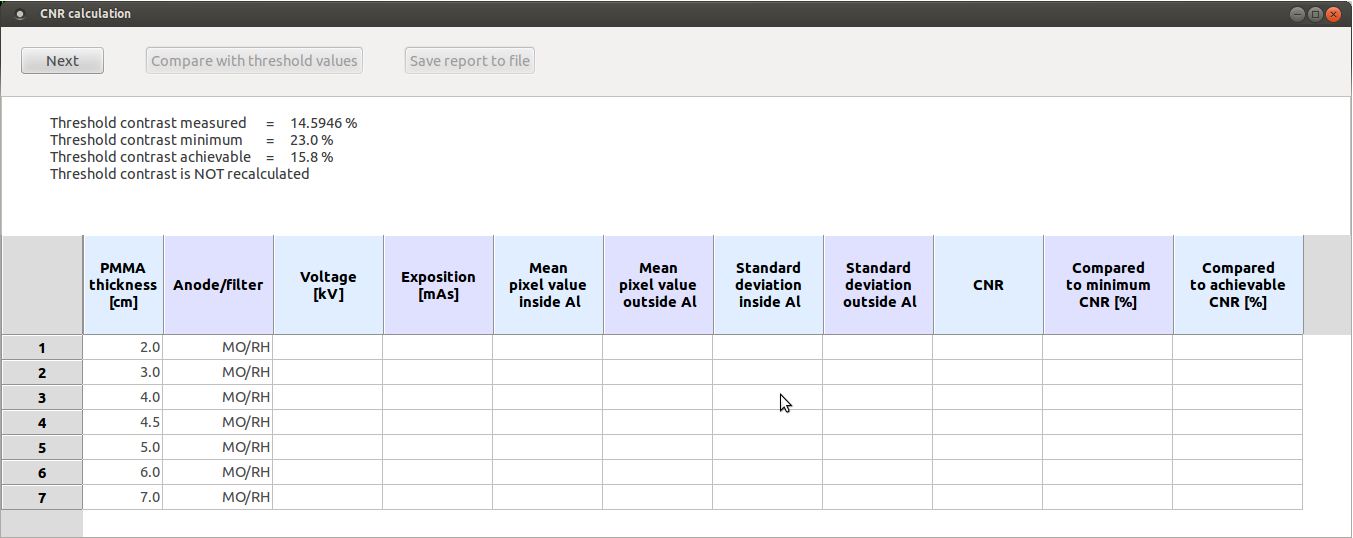
Task: Select the CNR column header
Action: pos(988,285)
